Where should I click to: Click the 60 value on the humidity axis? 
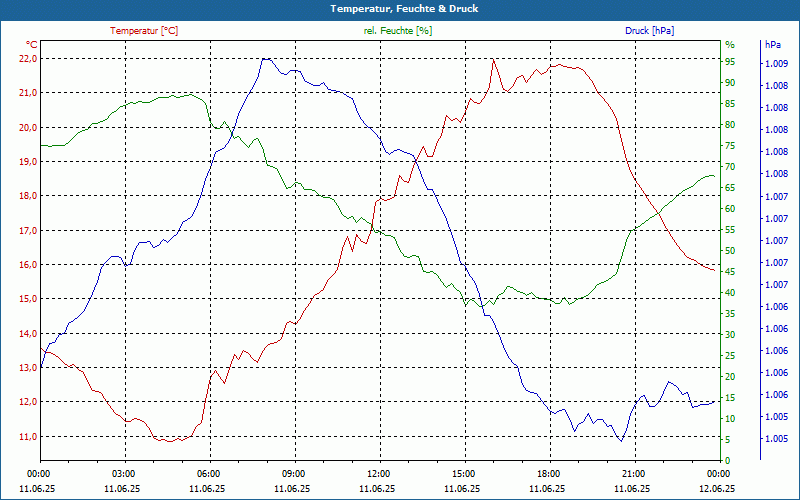(730, 209)
